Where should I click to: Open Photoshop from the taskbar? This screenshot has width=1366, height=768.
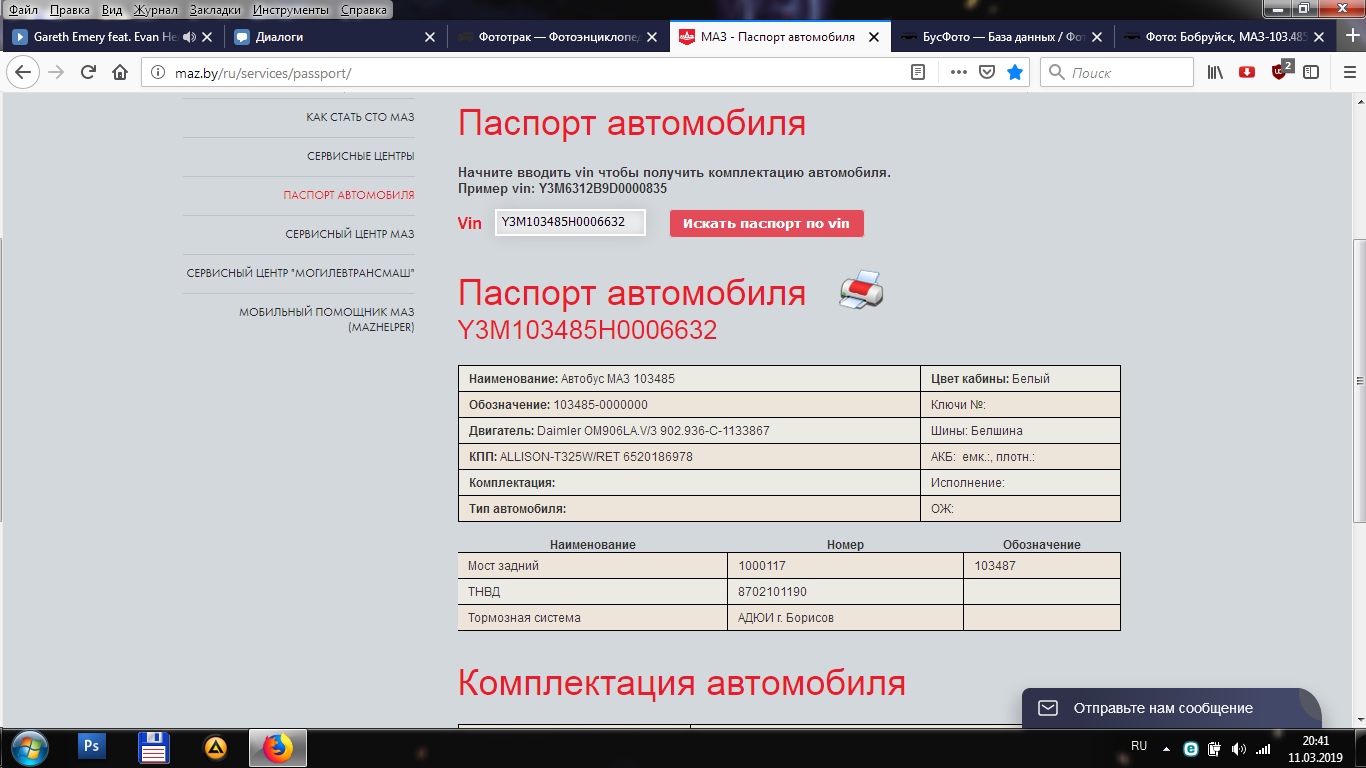[92, 747]
